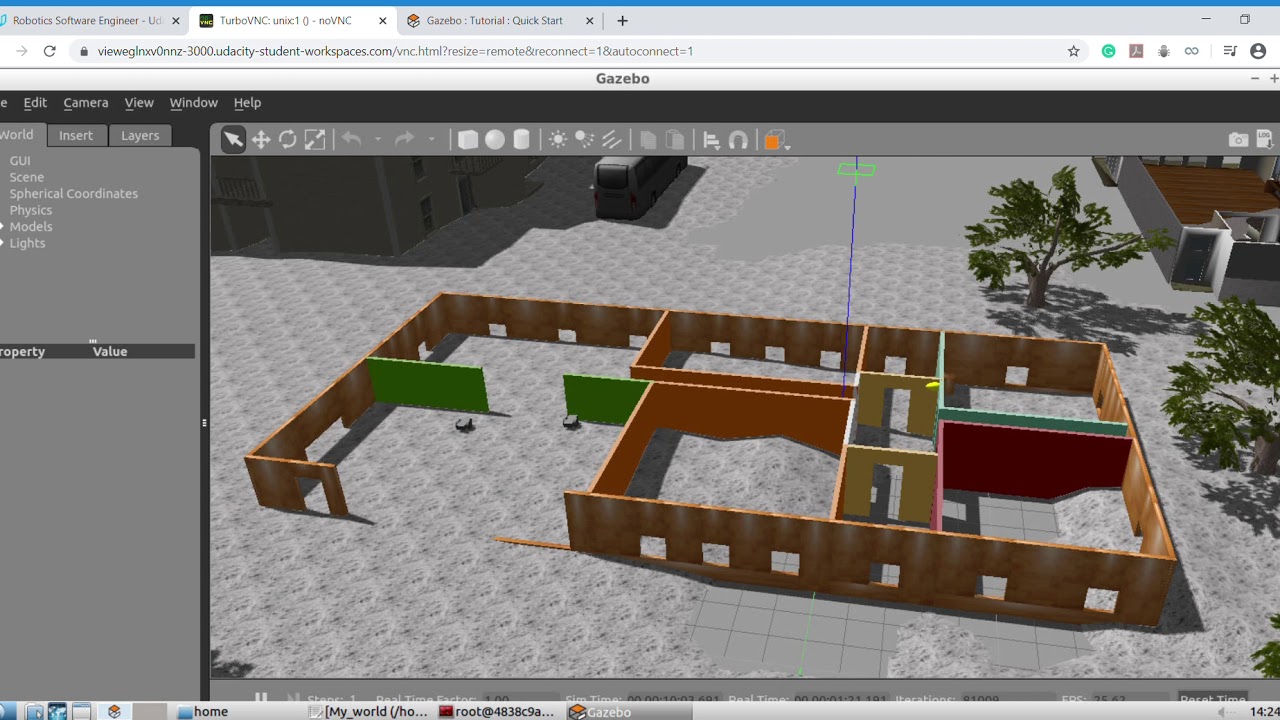Redo the last undone Gazebo action
Screen dimensions: 1280x720
point(405,140)
